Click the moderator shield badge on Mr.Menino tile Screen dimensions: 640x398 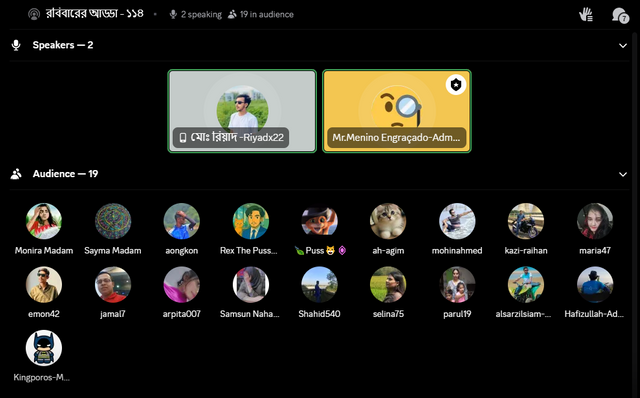coord(456,84)
